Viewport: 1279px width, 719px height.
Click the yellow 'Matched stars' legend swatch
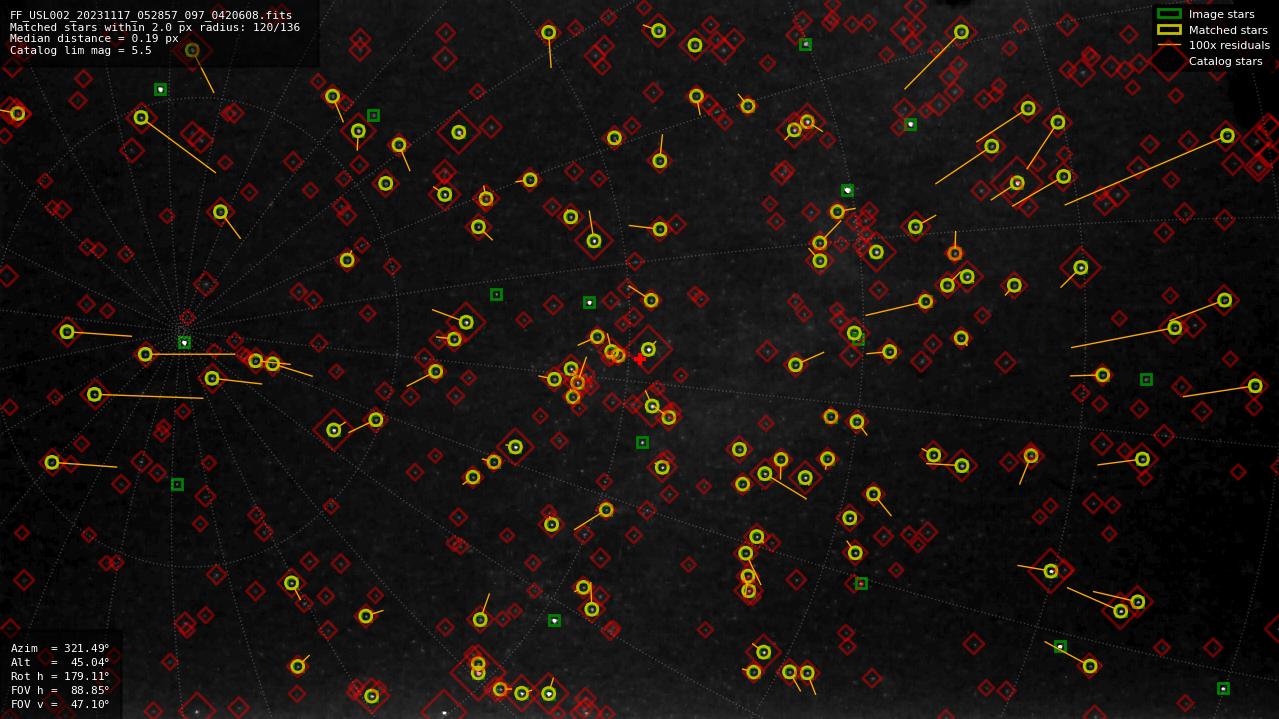point(1169,30)
